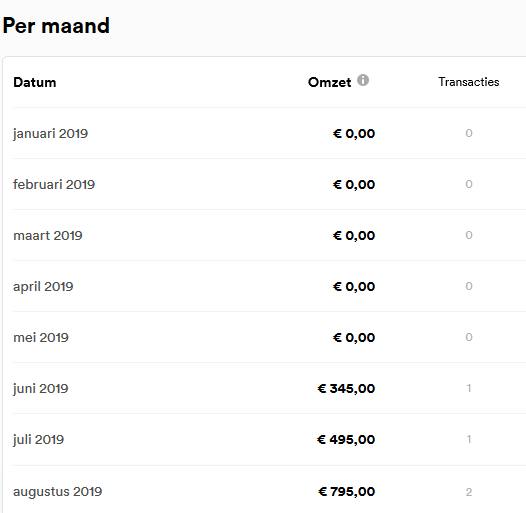The width and height of the screenshot is (526, 513).
Task: Open the januari 2019 row
Action: (x=269, y=133)
